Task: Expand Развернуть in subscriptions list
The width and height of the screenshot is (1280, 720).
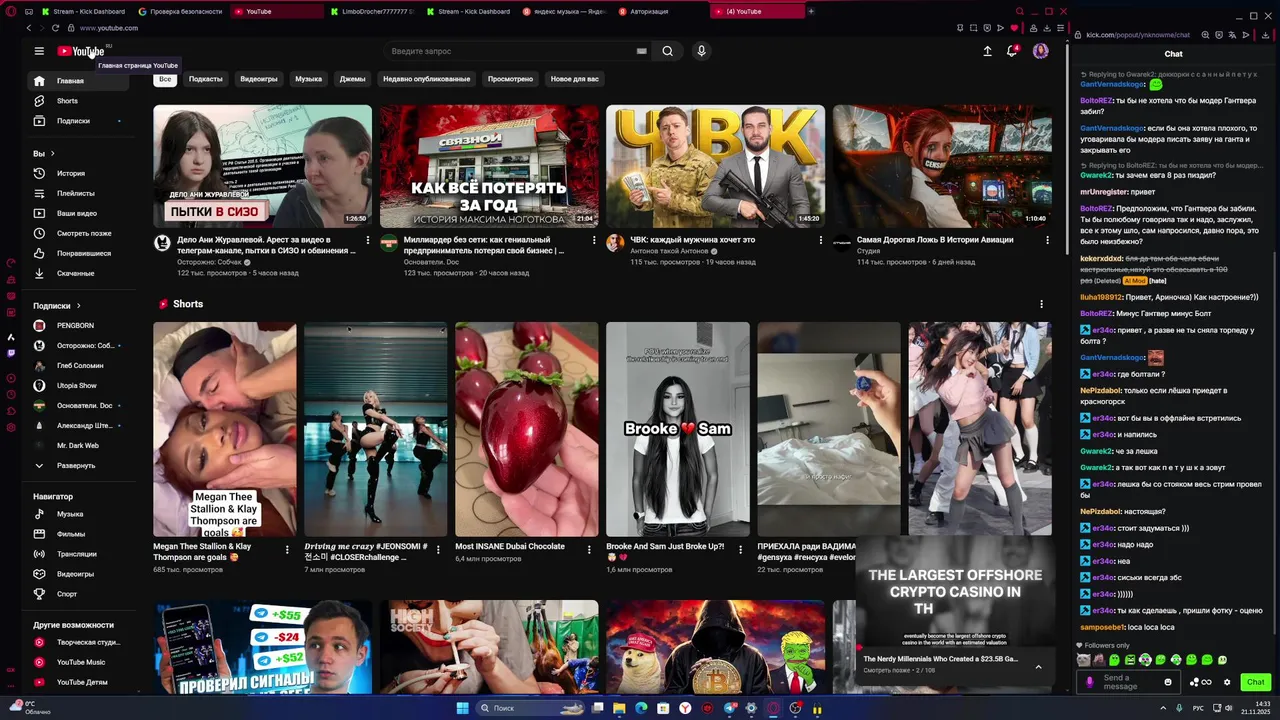Action: click(x=78, y=465)
